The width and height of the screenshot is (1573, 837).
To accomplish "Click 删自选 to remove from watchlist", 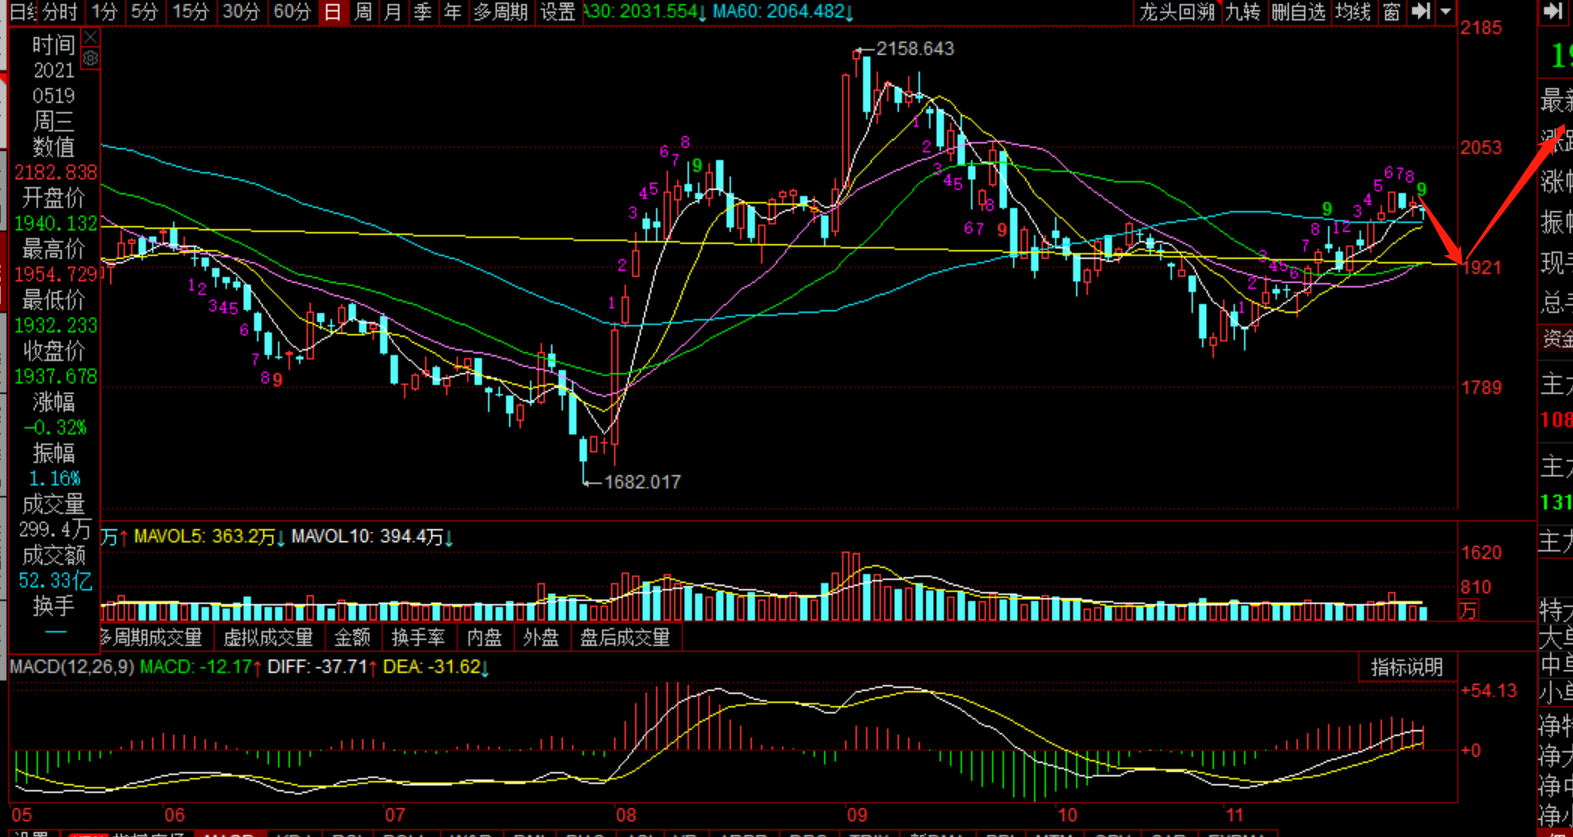I will [x=1299, y=12].
